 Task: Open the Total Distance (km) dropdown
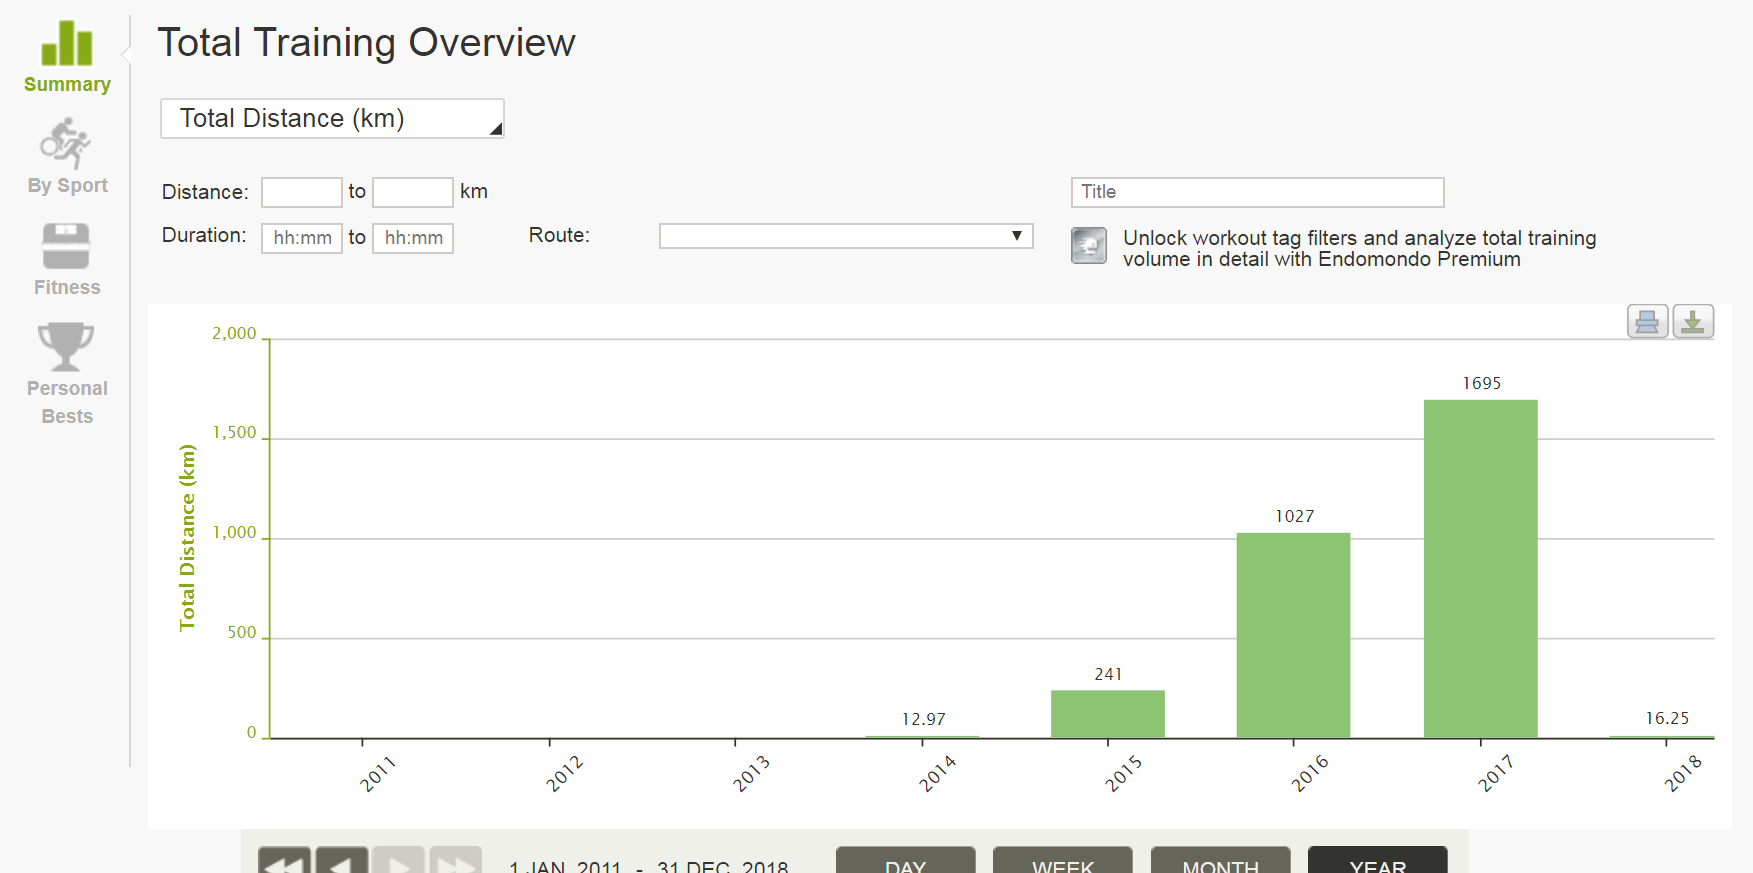pyautogui.click(x=332, y=118)
